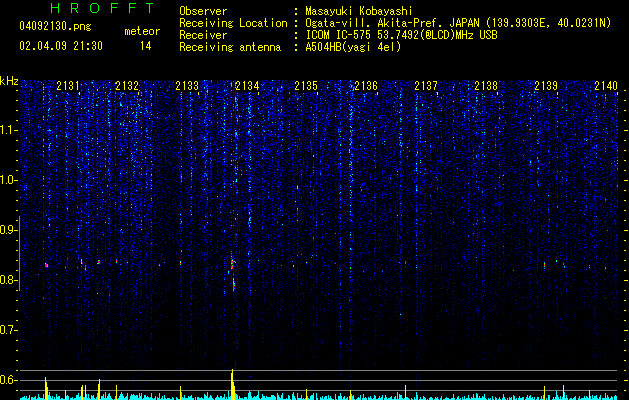
Task: Click the meteor count label
Action: (142, 31)
